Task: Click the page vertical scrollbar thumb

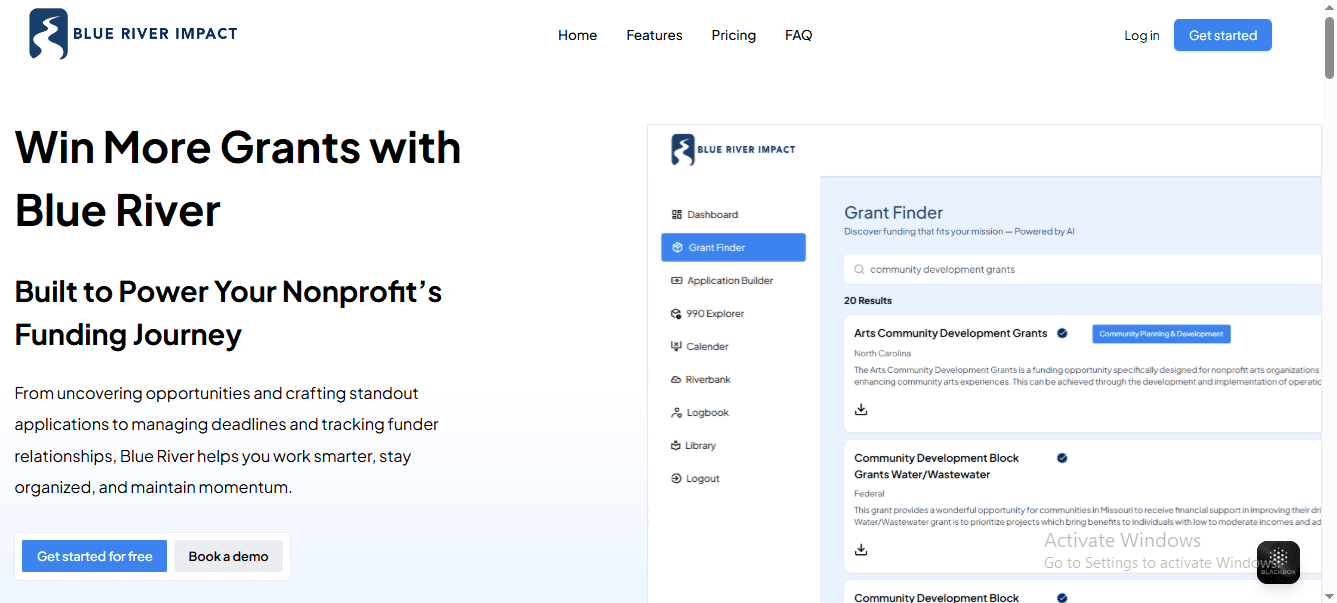Action: tap(1329, 45)
